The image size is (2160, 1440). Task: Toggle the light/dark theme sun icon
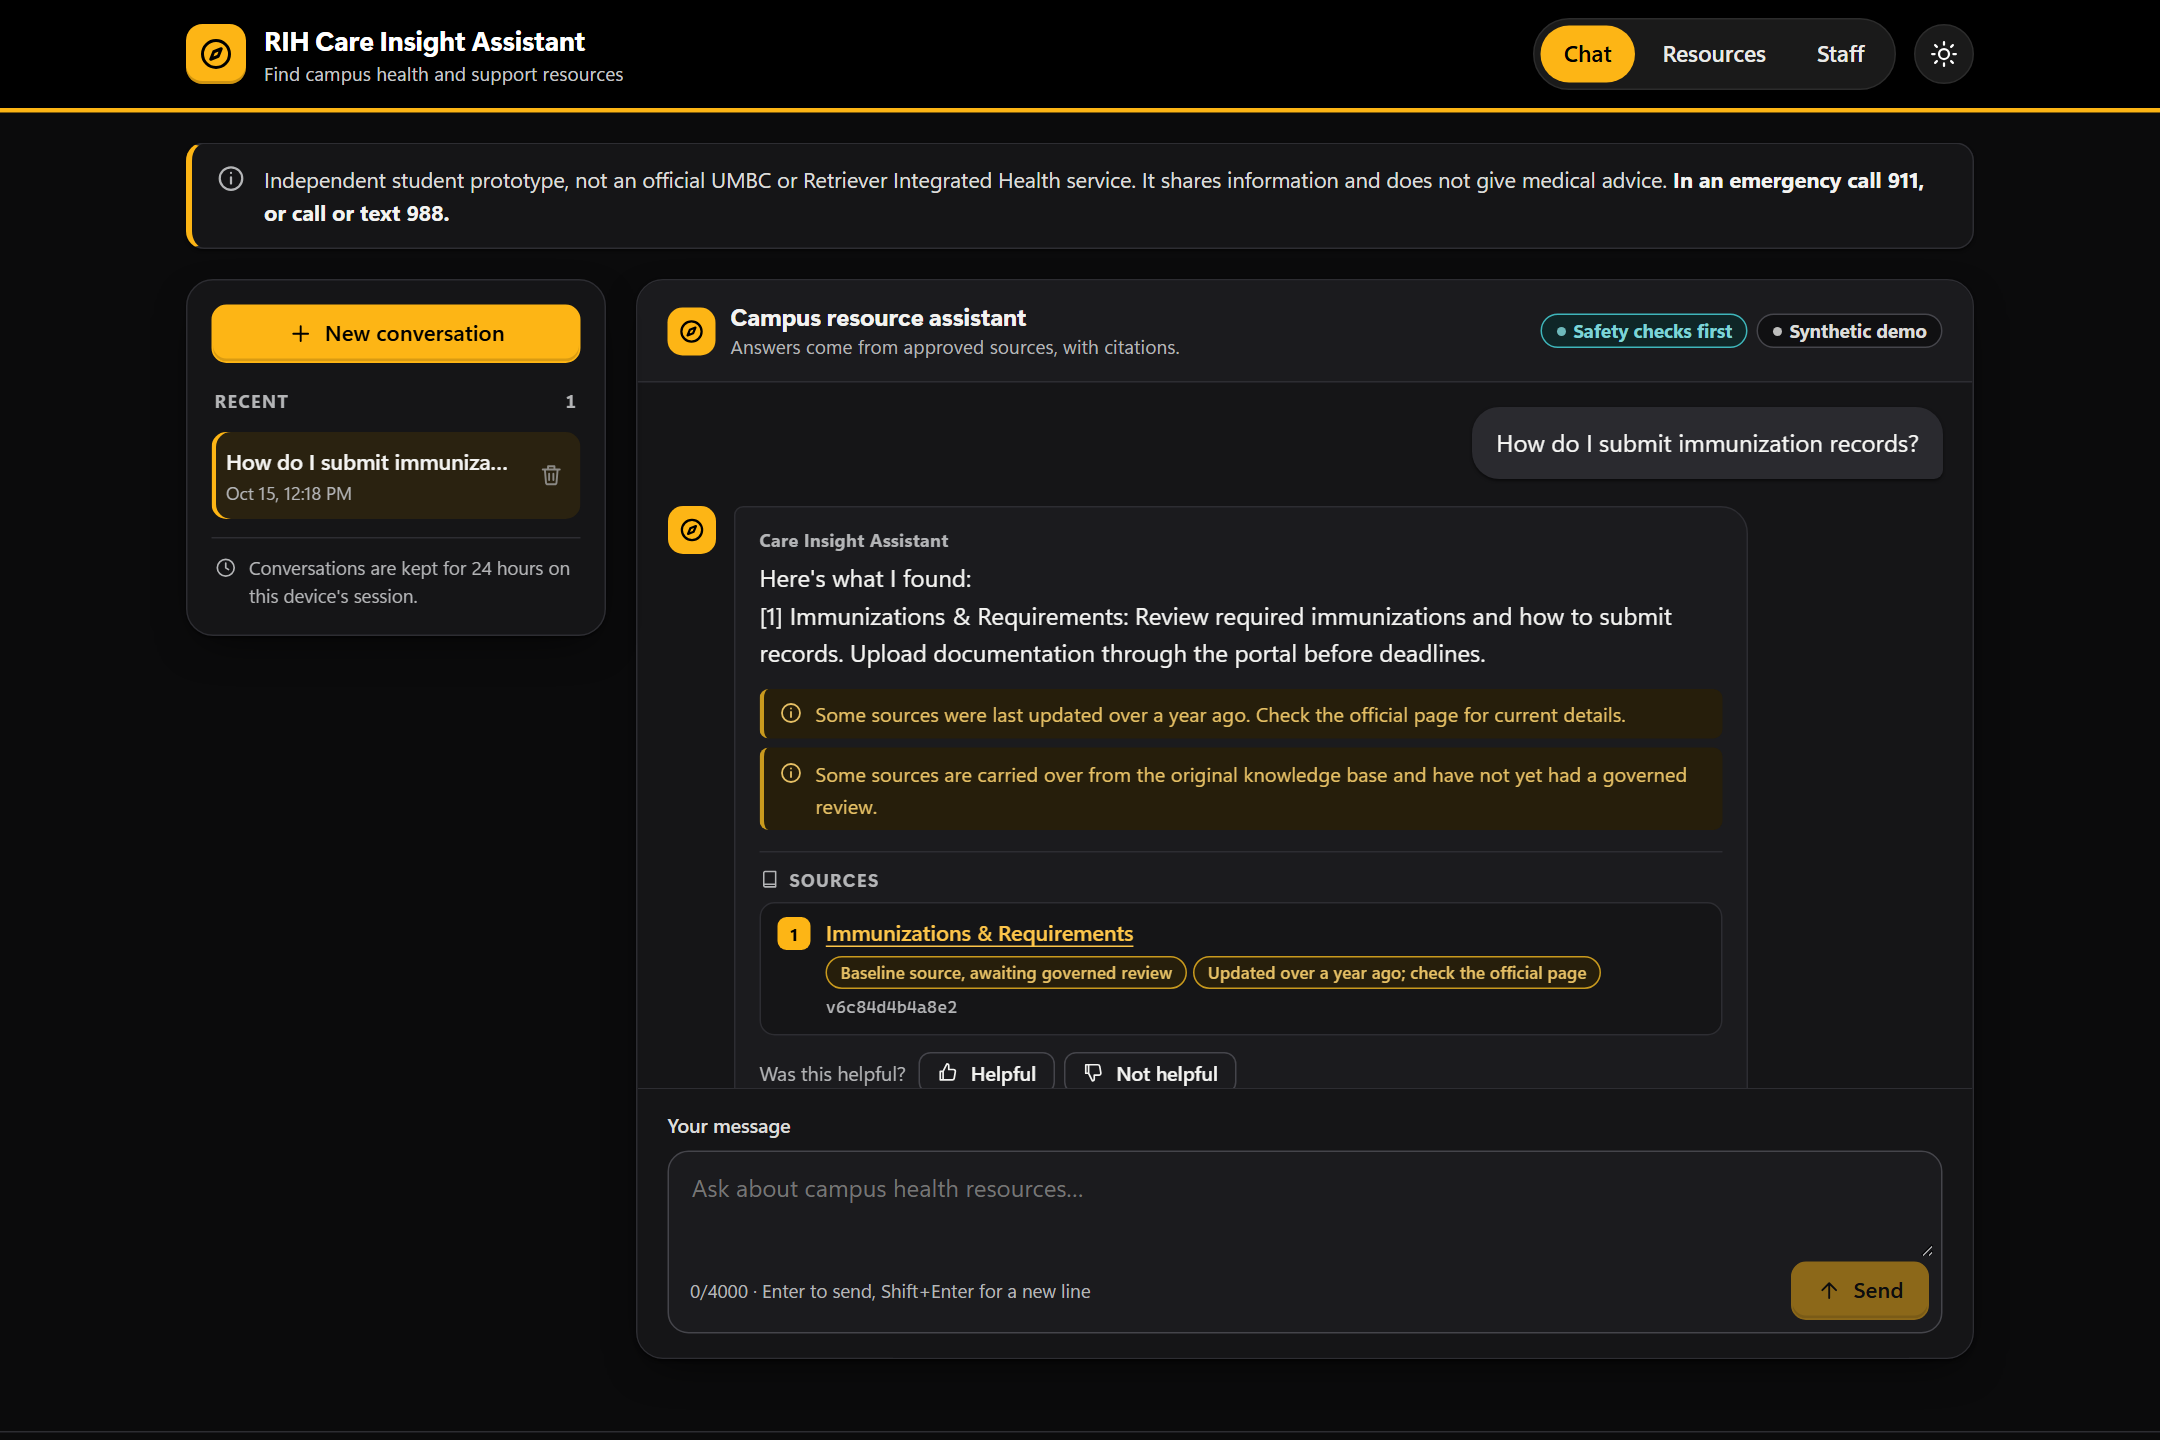pyautogui.click(x=1943, y=54)
